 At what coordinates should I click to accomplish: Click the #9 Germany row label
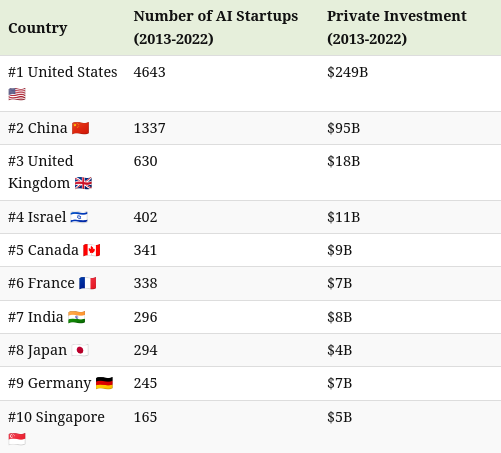click(50, 383)
